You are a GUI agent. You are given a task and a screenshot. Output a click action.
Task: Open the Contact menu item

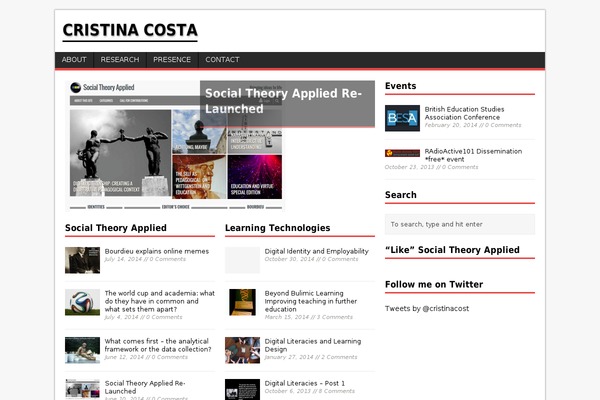click(222, 60)
